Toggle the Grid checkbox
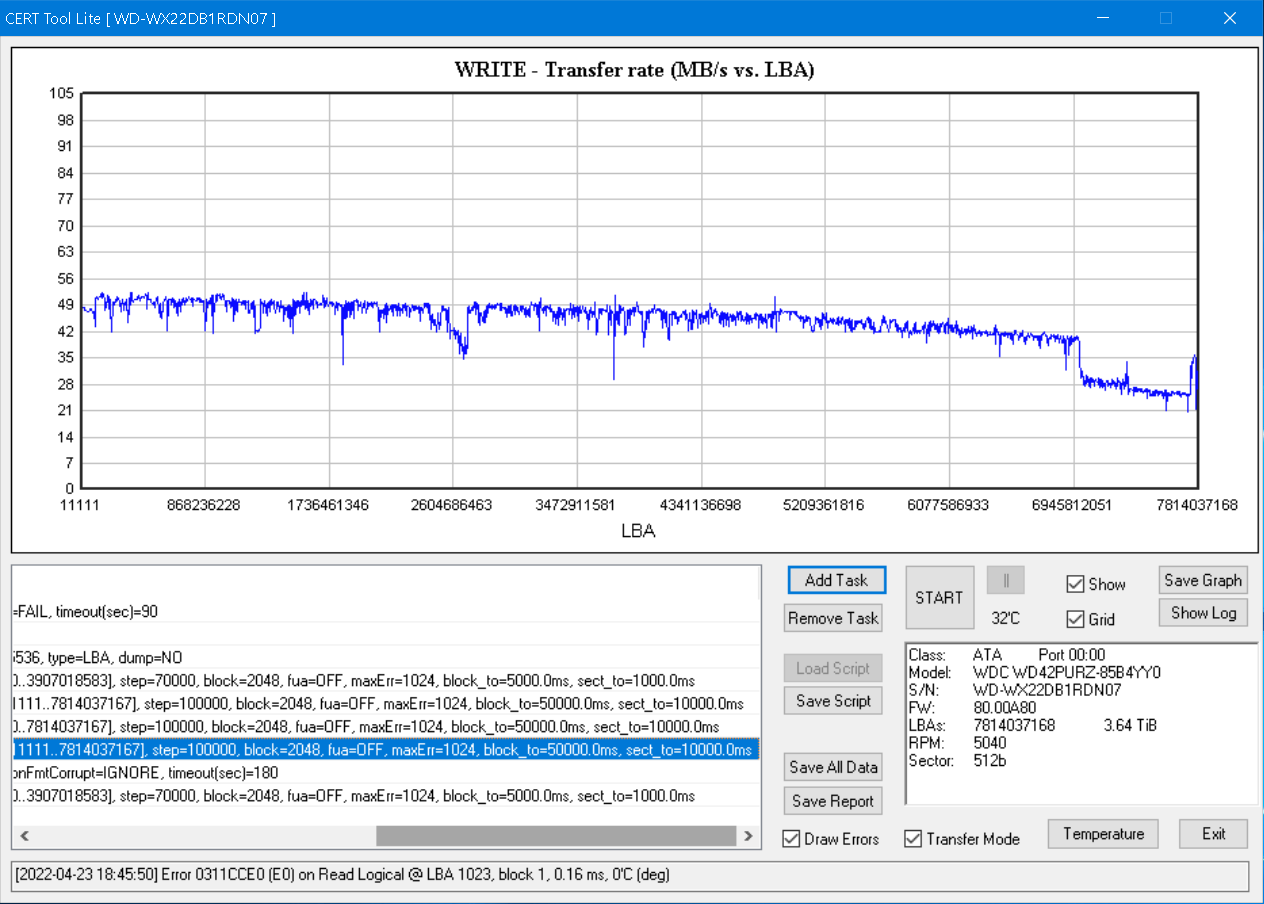 [1076, 619]
